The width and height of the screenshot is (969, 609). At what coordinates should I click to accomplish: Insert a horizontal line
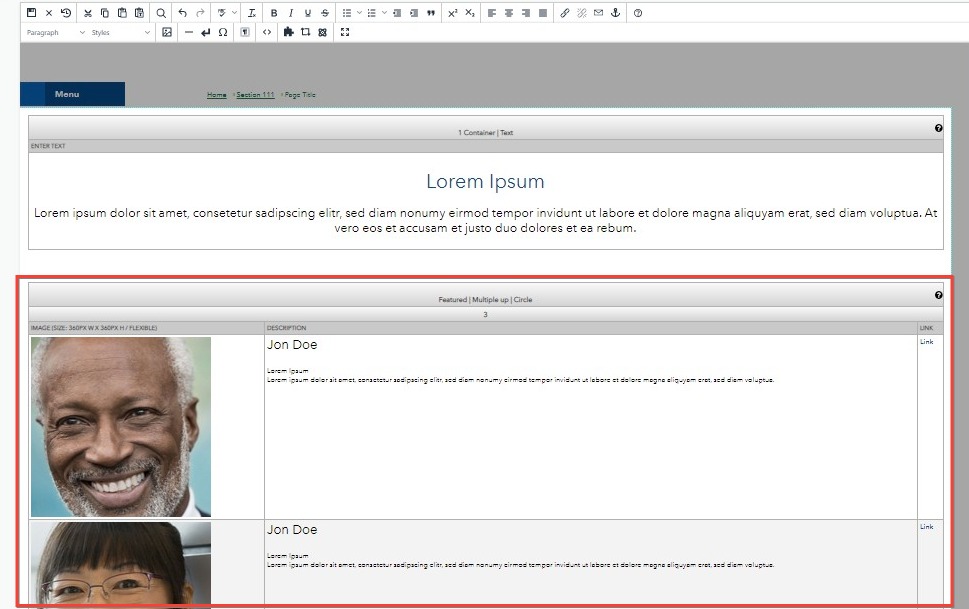189,32
